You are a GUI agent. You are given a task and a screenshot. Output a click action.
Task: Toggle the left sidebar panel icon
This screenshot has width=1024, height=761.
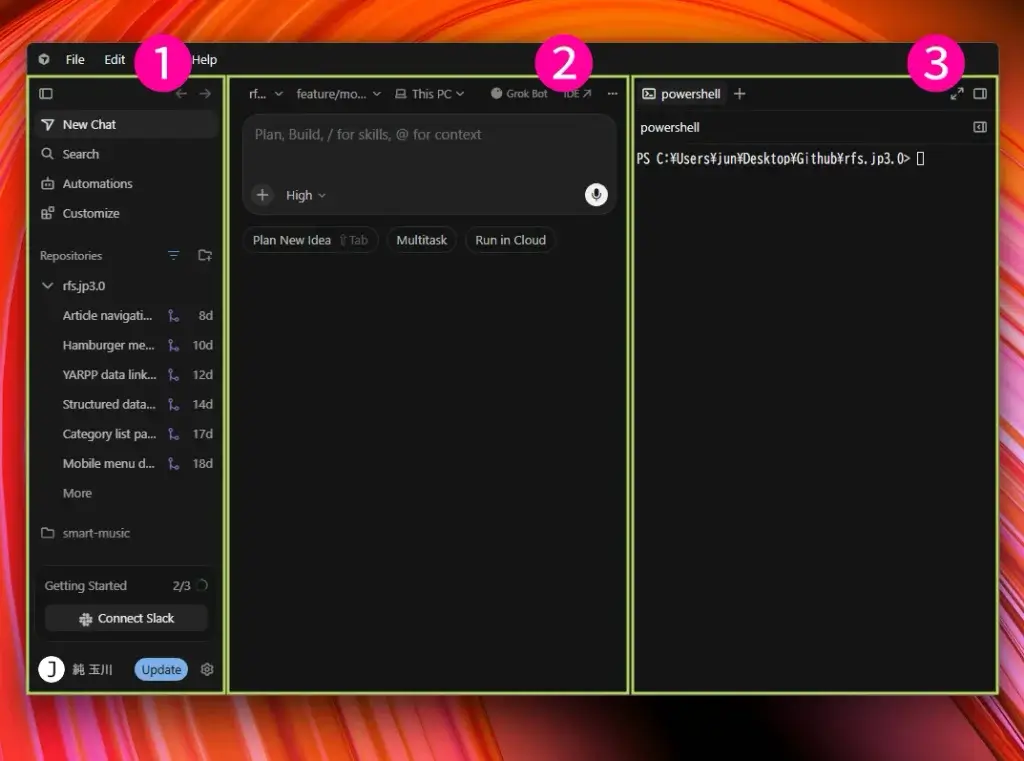[46, 93]
